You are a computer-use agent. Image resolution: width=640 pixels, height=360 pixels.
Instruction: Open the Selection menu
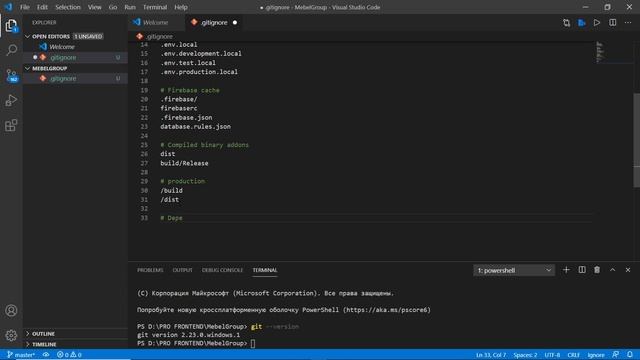(68, 7)
